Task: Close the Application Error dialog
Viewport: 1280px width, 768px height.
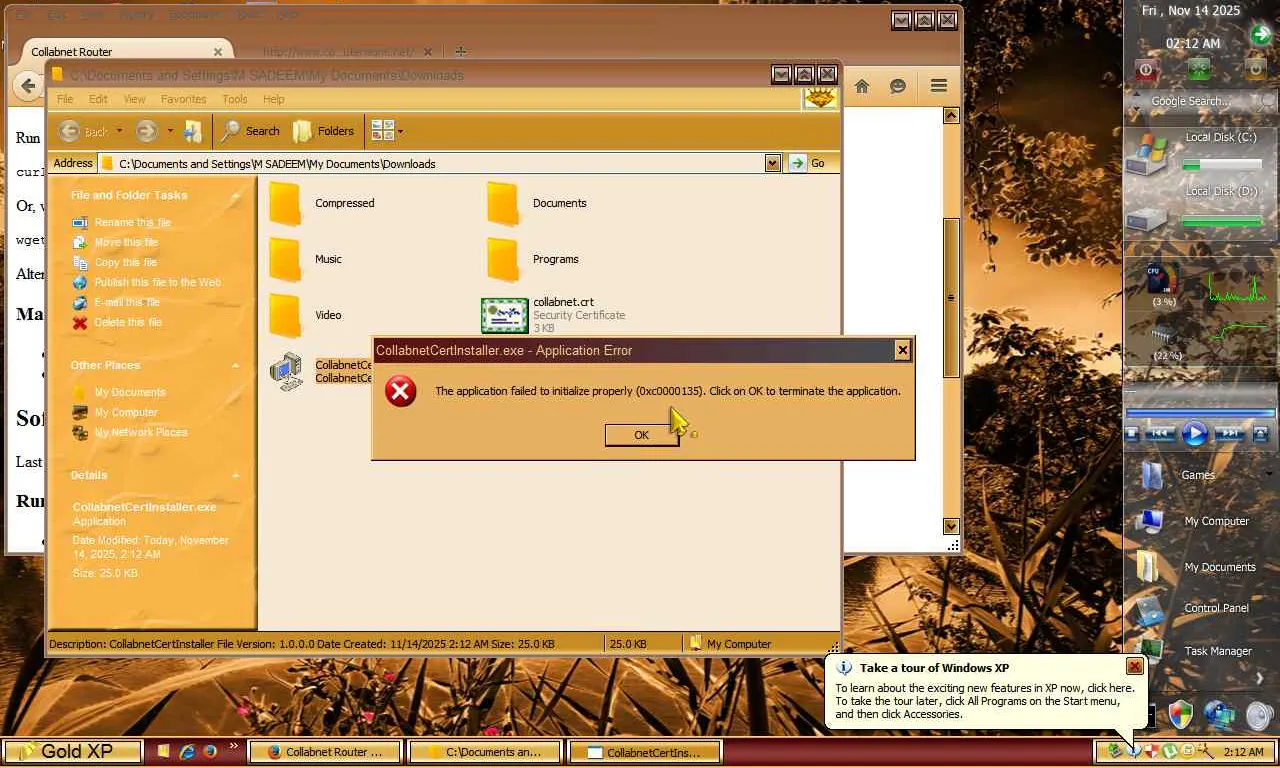Action: (903, 350)
